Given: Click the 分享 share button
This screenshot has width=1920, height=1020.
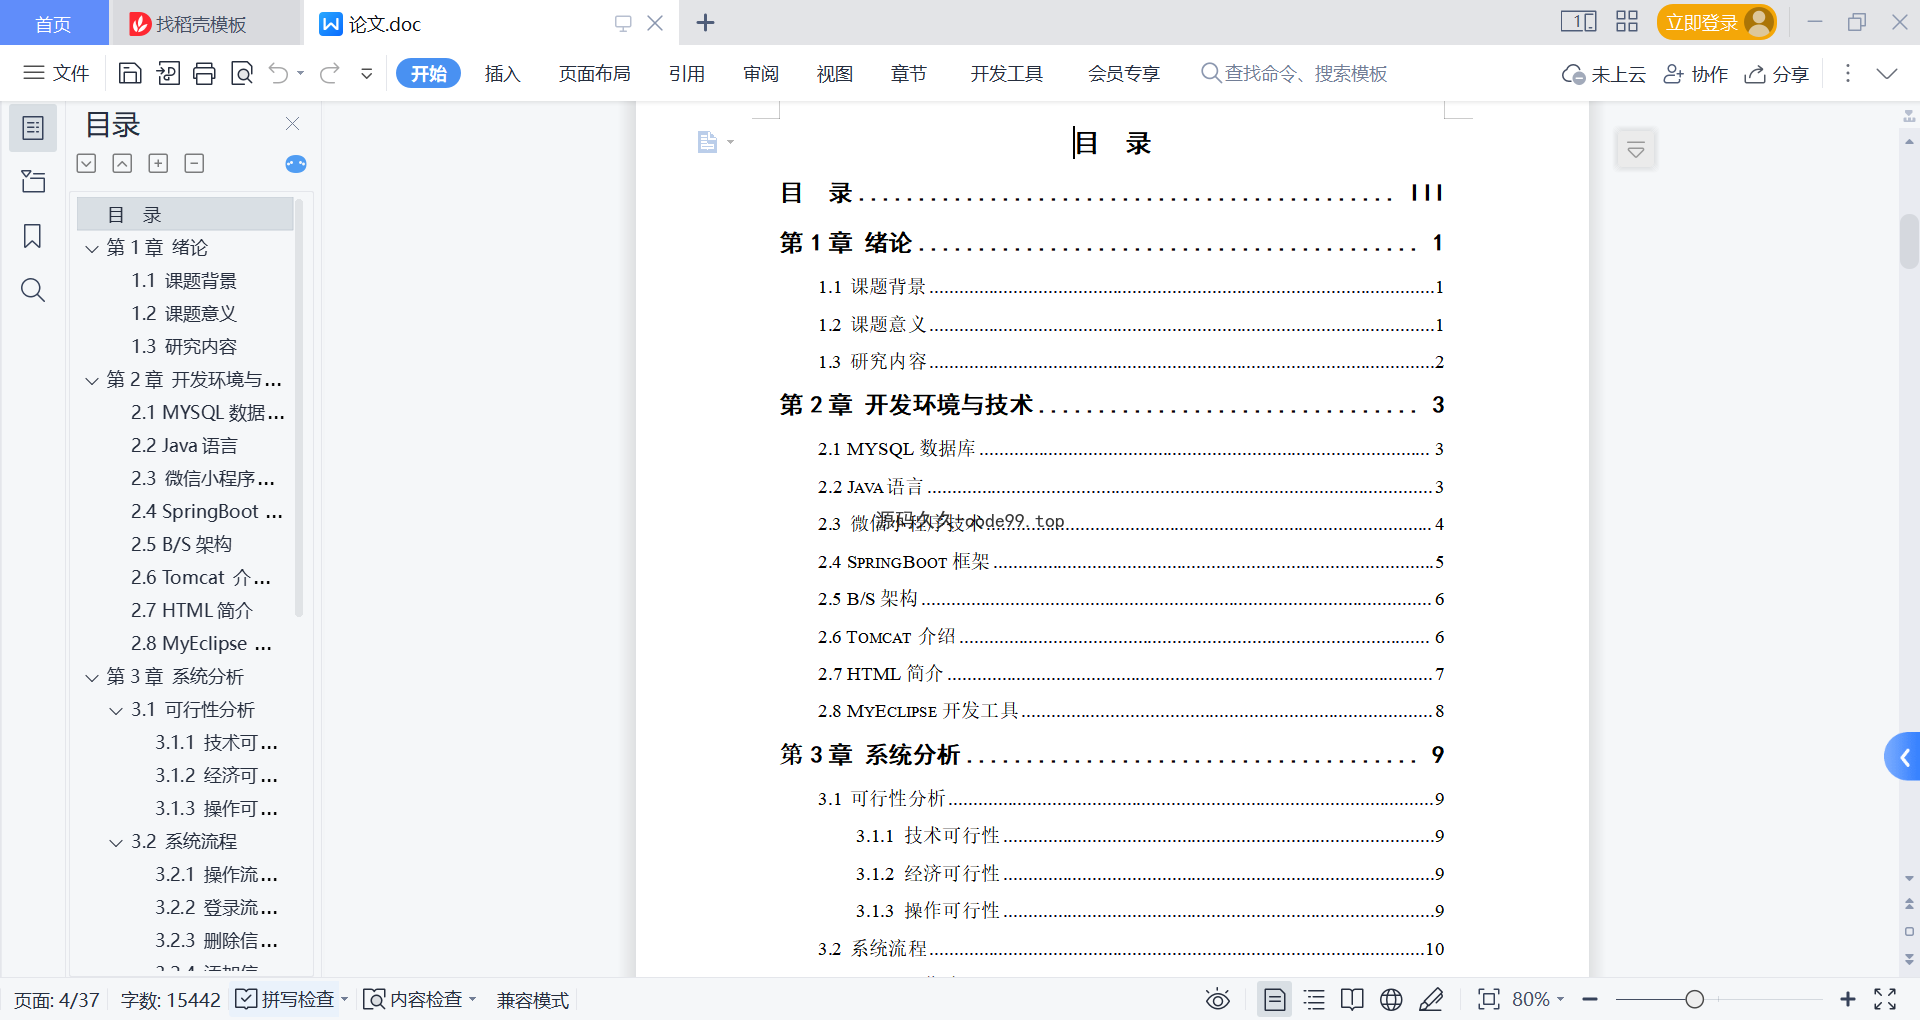Looking at the screenshot, I should pyautogui.click(x=1777, y=74).
